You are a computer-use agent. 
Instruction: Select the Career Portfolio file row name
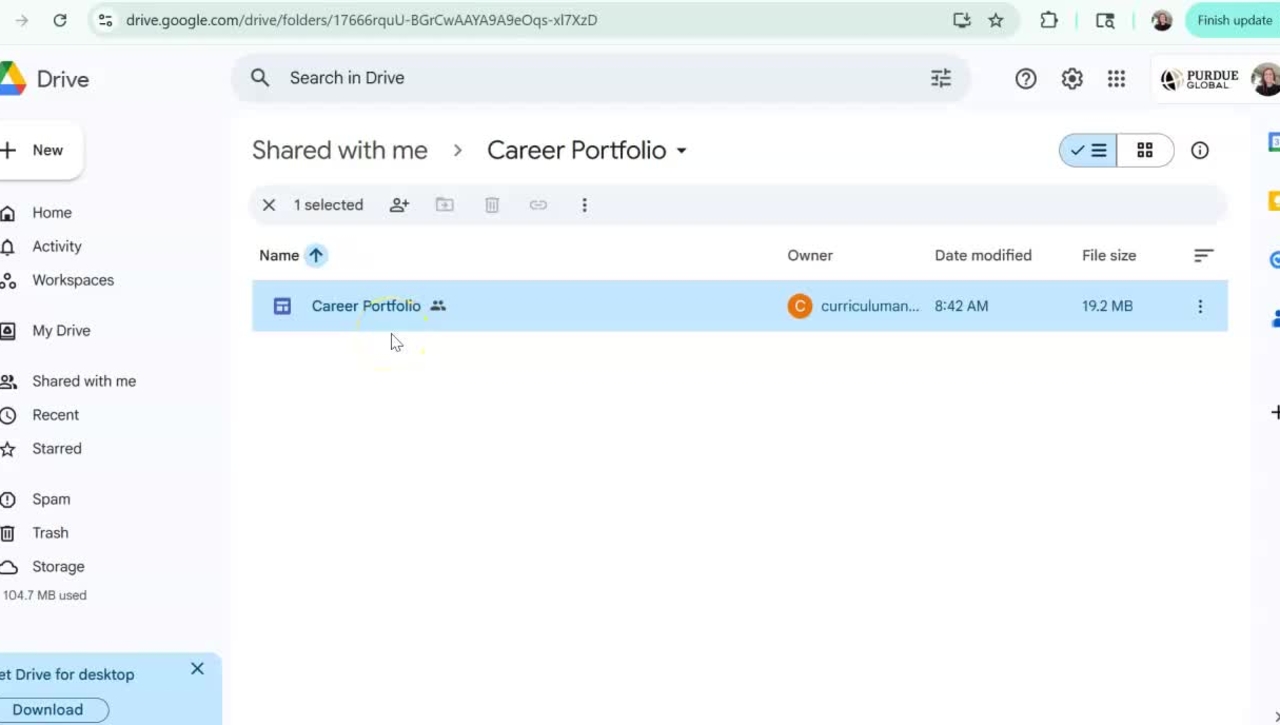[366, 306]
